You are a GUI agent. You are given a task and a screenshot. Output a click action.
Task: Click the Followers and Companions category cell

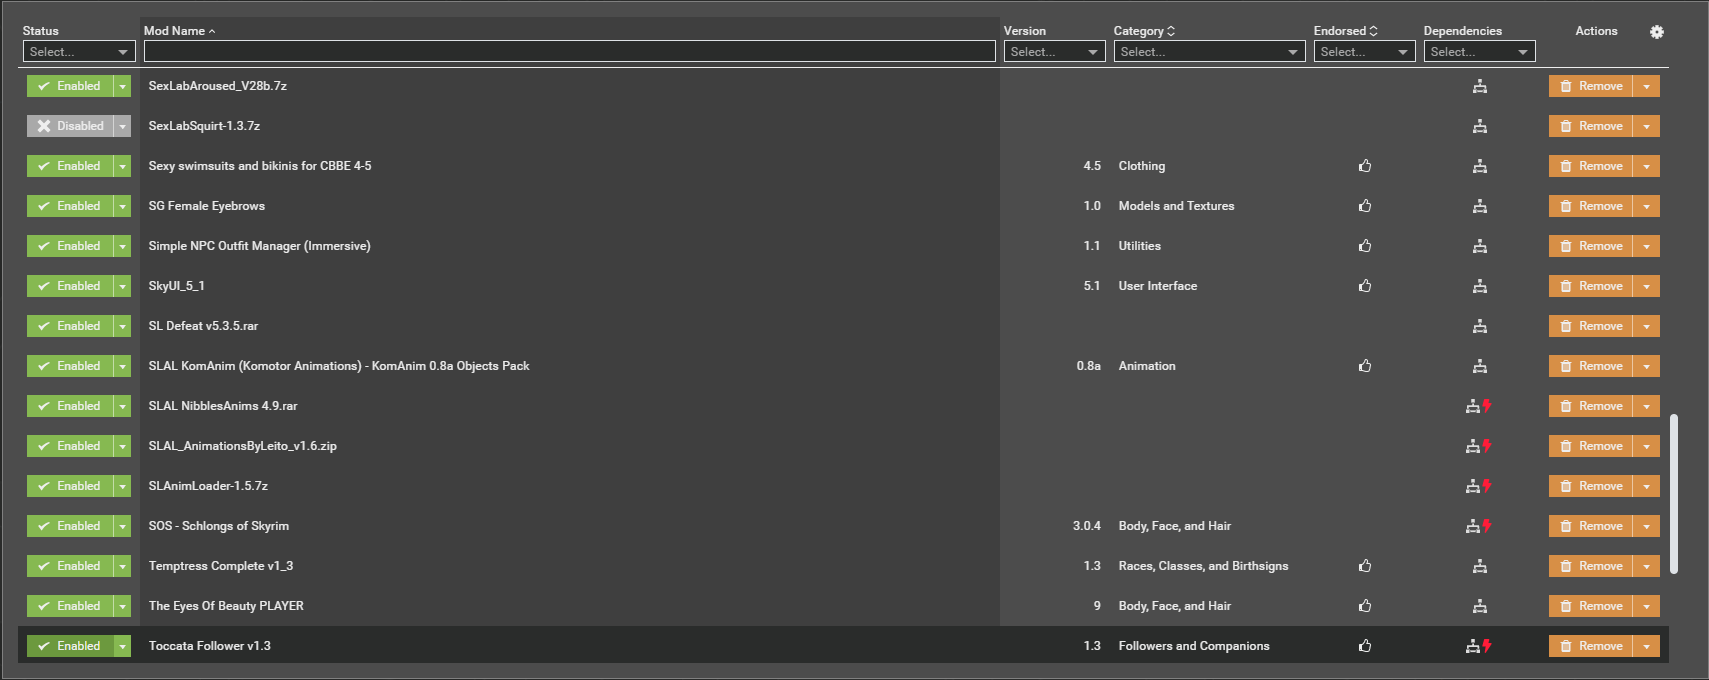click(x=1194, y=646)
